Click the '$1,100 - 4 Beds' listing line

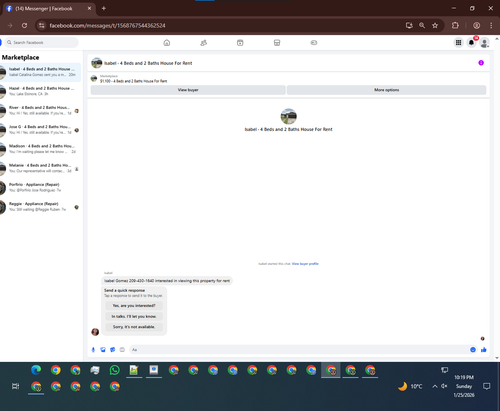point(133,81)
